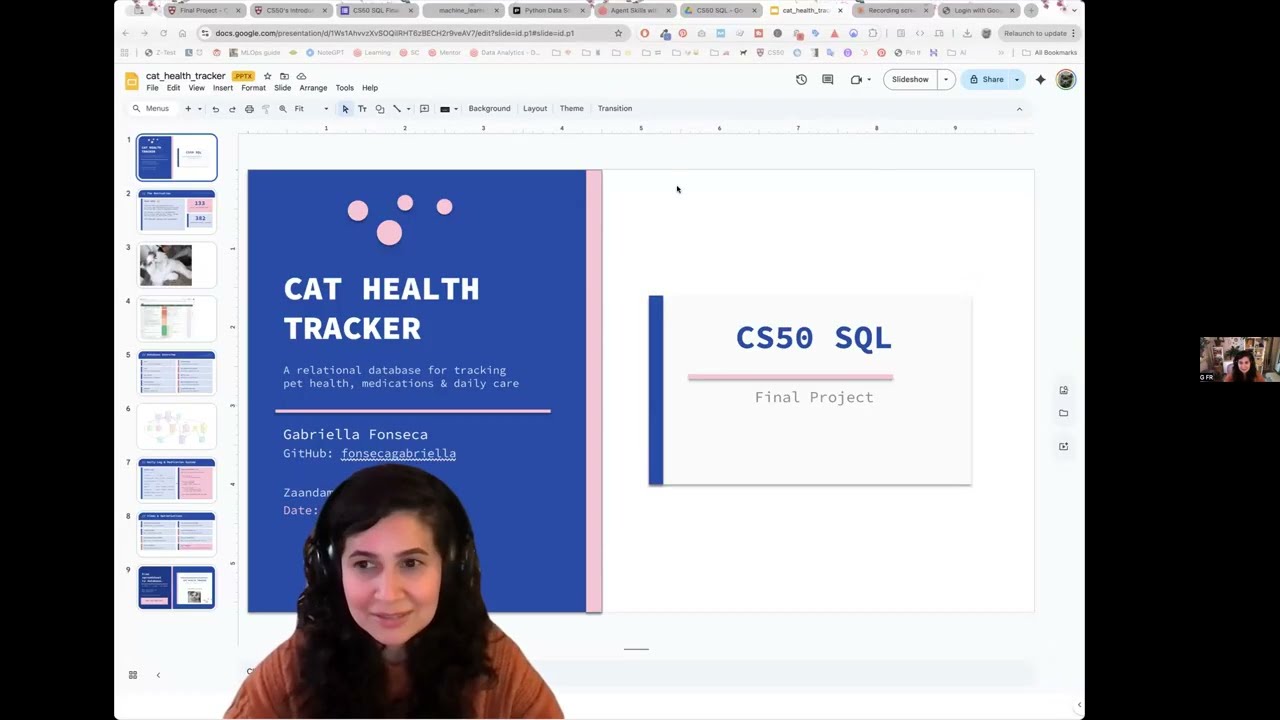Open the Chrome extensions puzzle icon

point(873,33)
